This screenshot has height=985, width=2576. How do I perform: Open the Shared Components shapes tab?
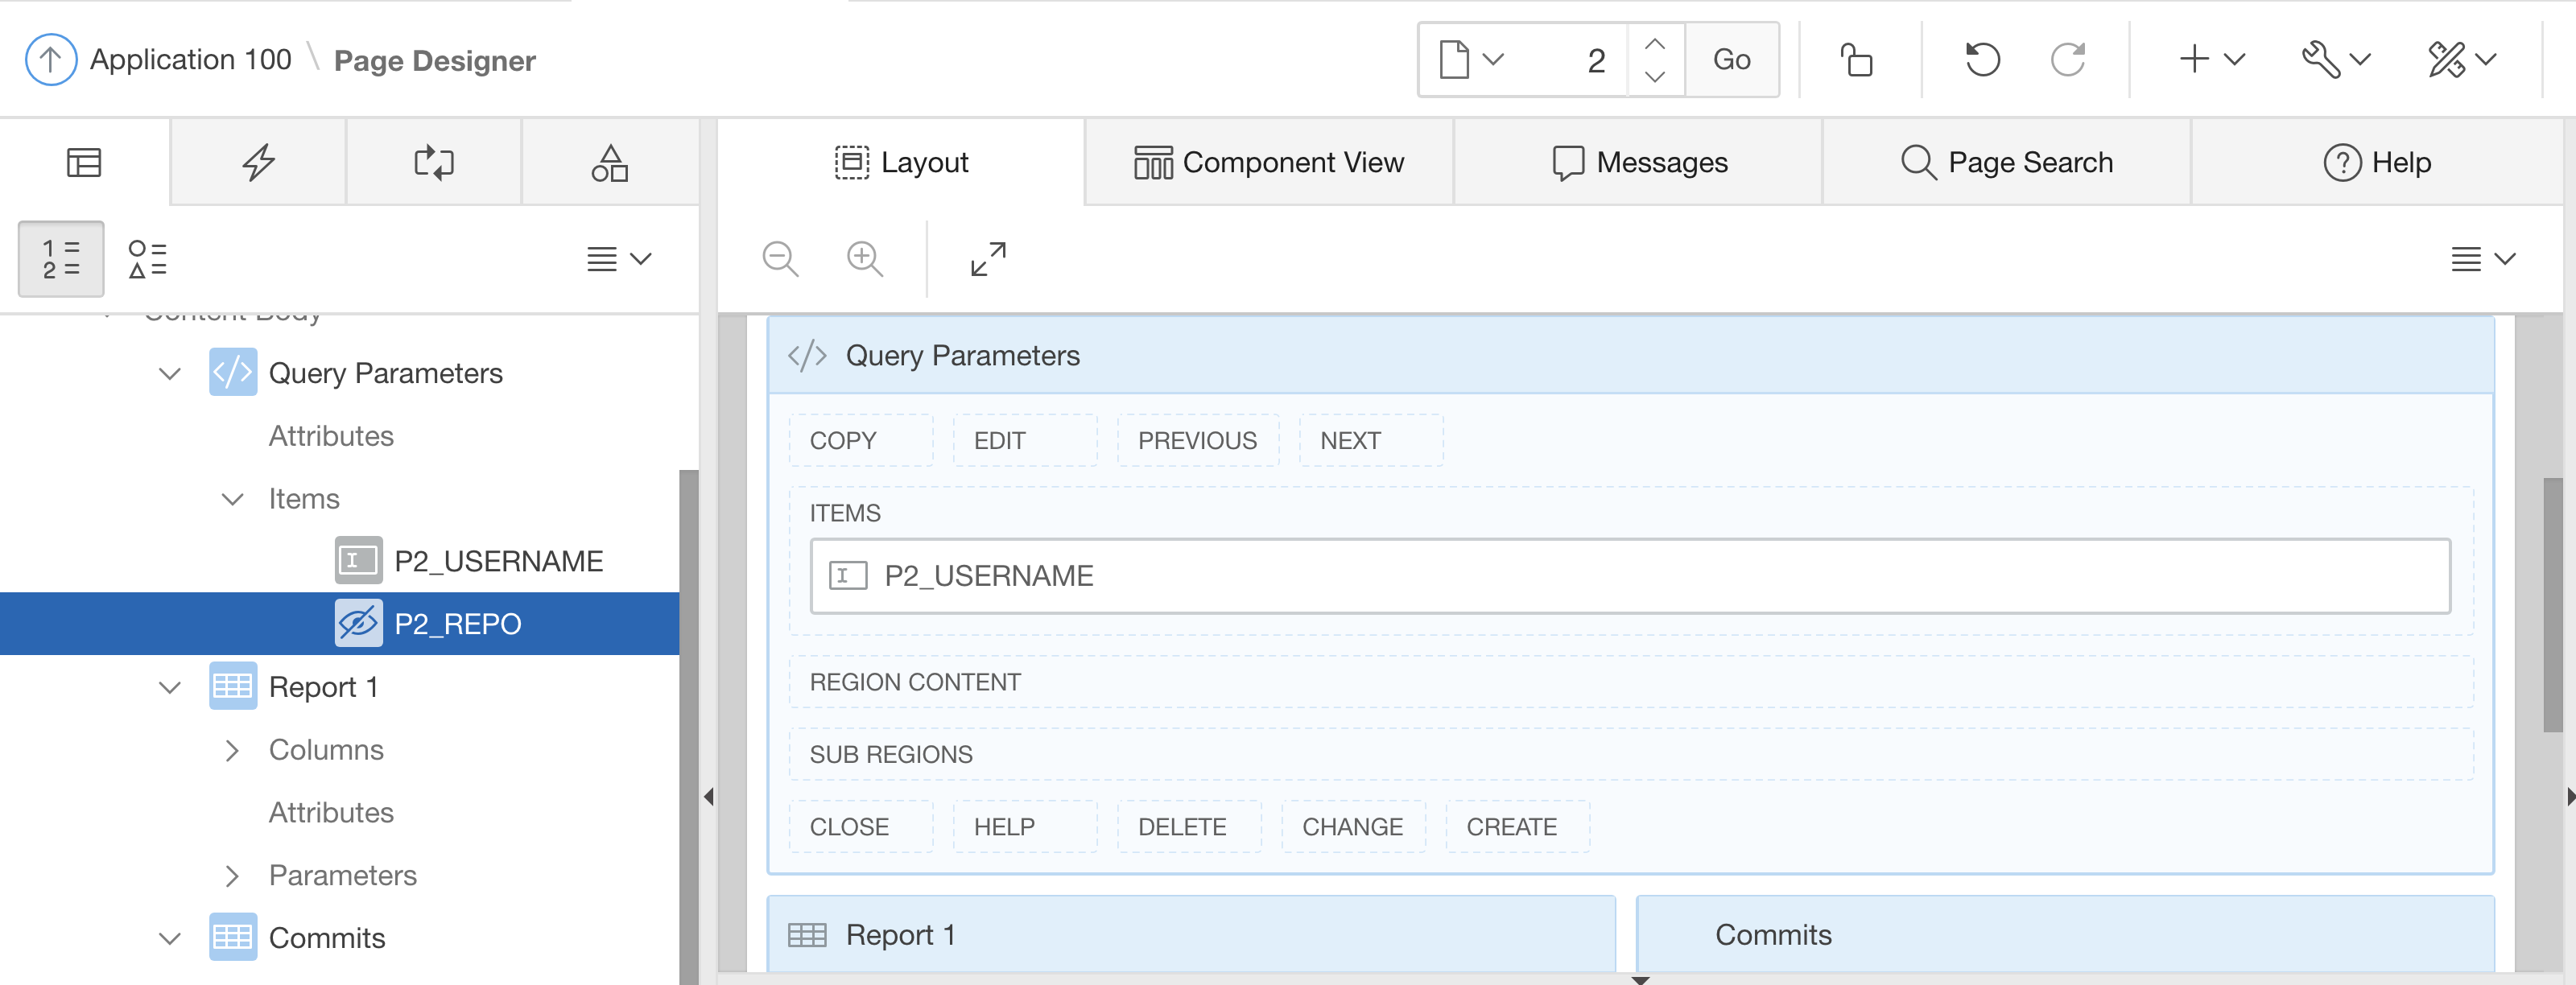[609, 162]
